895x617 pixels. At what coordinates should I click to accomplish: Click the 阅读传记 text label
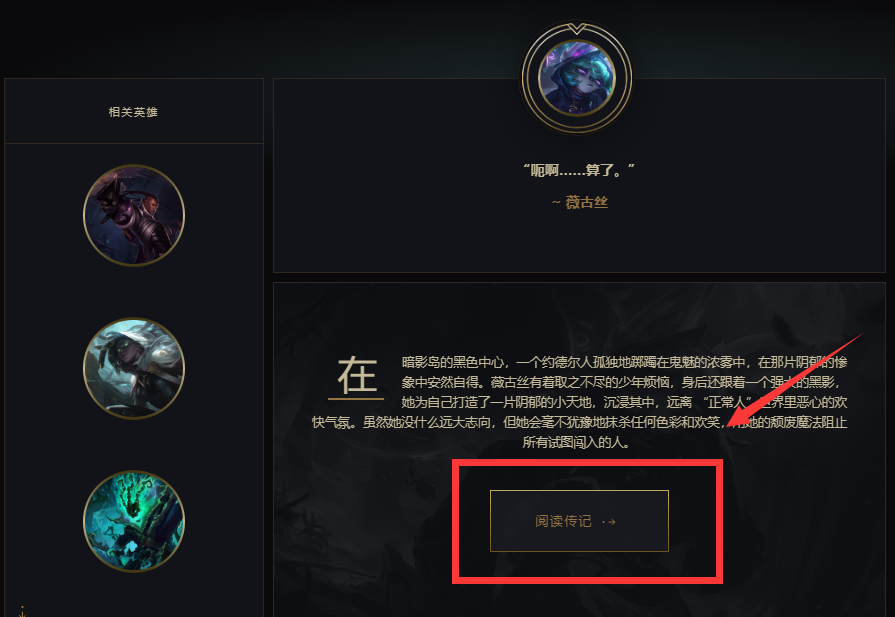[x=563, y=521]
